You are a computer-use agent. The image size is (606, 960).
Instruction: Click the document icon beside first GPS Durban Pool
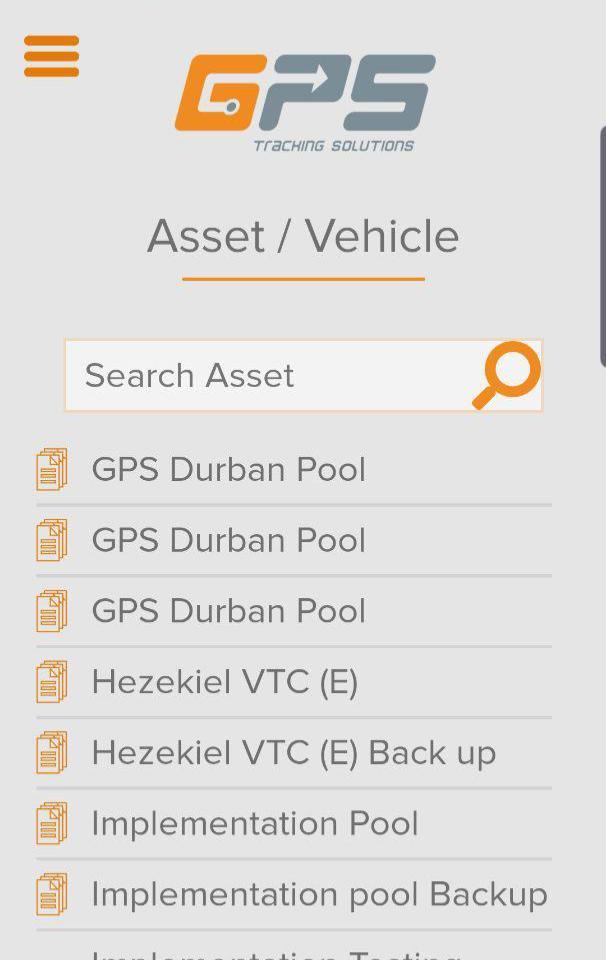click(x=52, y=468)
